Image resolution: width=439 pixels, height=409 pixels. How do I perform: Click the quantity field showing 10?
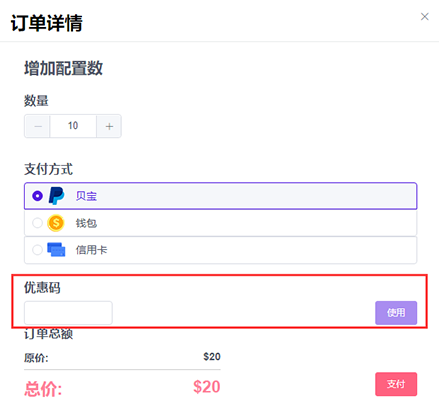coord(73,126)
